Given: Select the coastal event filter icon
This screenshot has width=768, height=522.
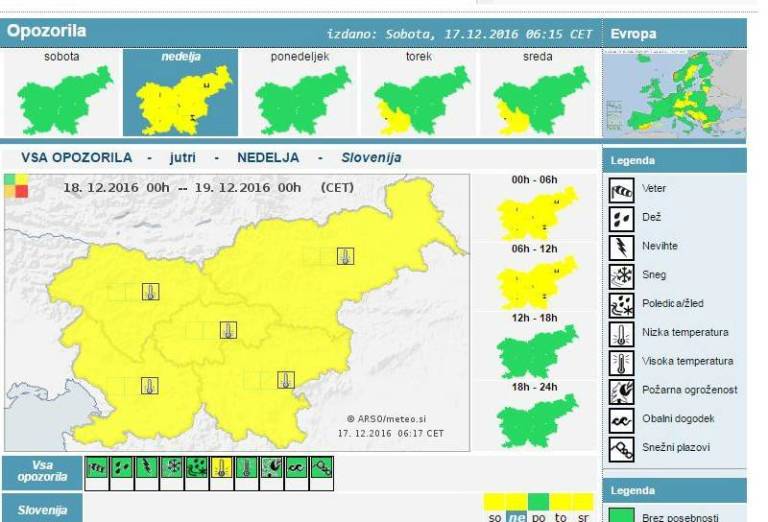Looking at the screenshot, I should [x=297, y=467].
